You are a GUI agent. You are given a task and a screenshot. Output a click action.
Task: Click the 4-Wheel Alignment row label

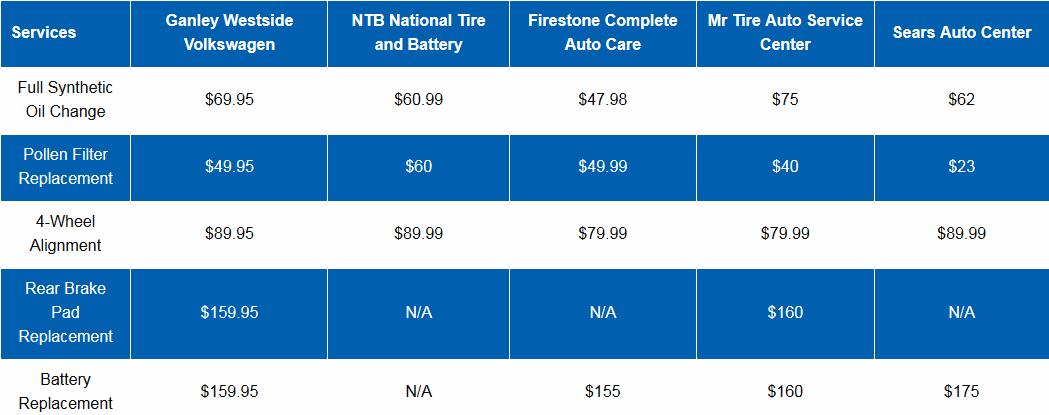pos(66,233)
